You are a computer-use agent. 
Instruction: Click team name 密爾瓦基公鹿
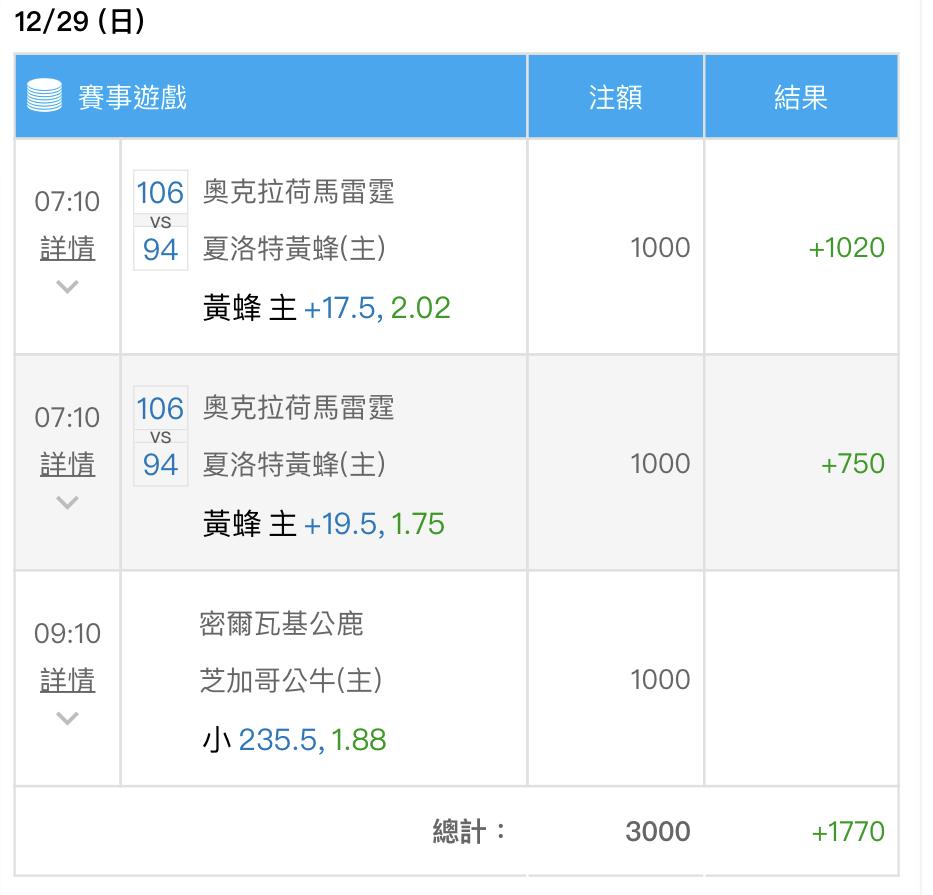[x=281, y=624]
